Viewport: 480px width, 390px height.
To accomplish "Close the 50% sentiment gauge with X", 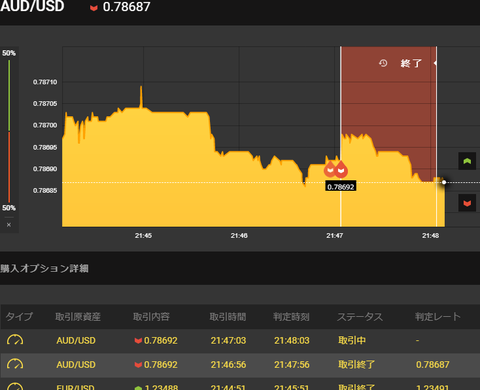I will coord(9,225).
